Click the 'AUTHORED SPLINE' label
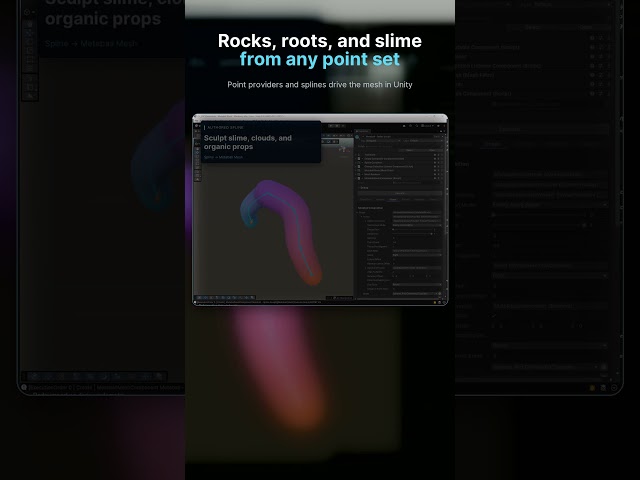Screen dimensions: 640x480 pos(225,127)
